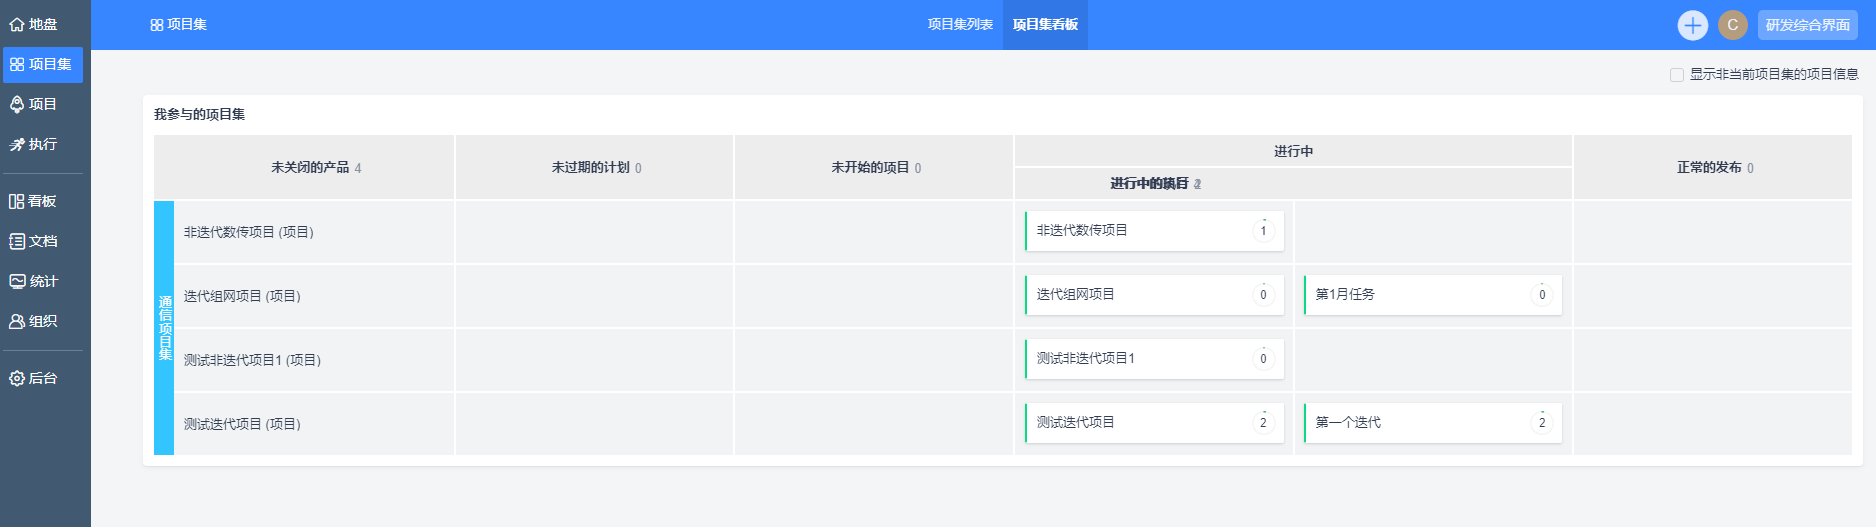Select the 项目集 sidebar item
The width and height of the screenshot is (1876, 527).
coord(43,64)
